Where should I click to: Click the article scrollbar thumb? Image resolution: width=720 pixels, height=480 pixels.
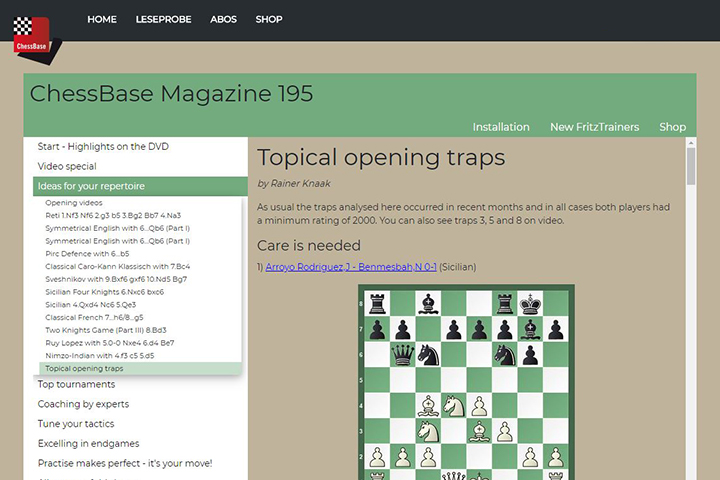pyautogui.click(x=691, y=166)
